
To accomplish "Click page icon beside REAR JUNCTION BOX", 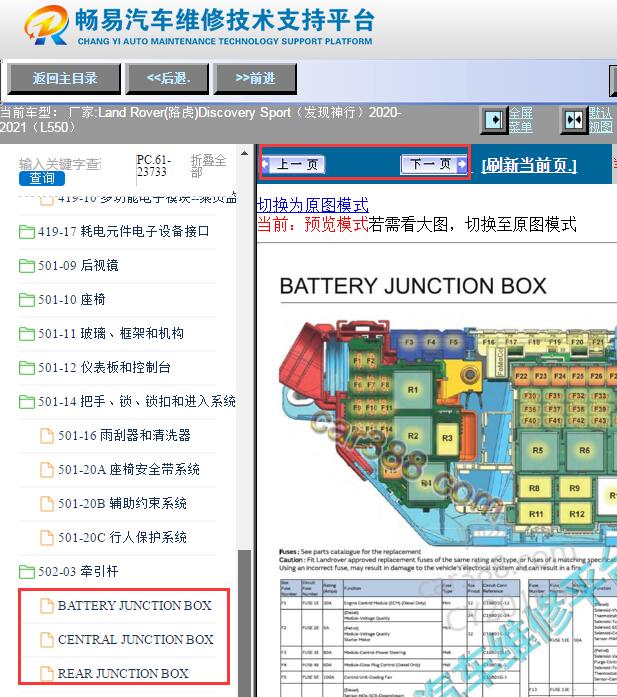I will point(47,674).
